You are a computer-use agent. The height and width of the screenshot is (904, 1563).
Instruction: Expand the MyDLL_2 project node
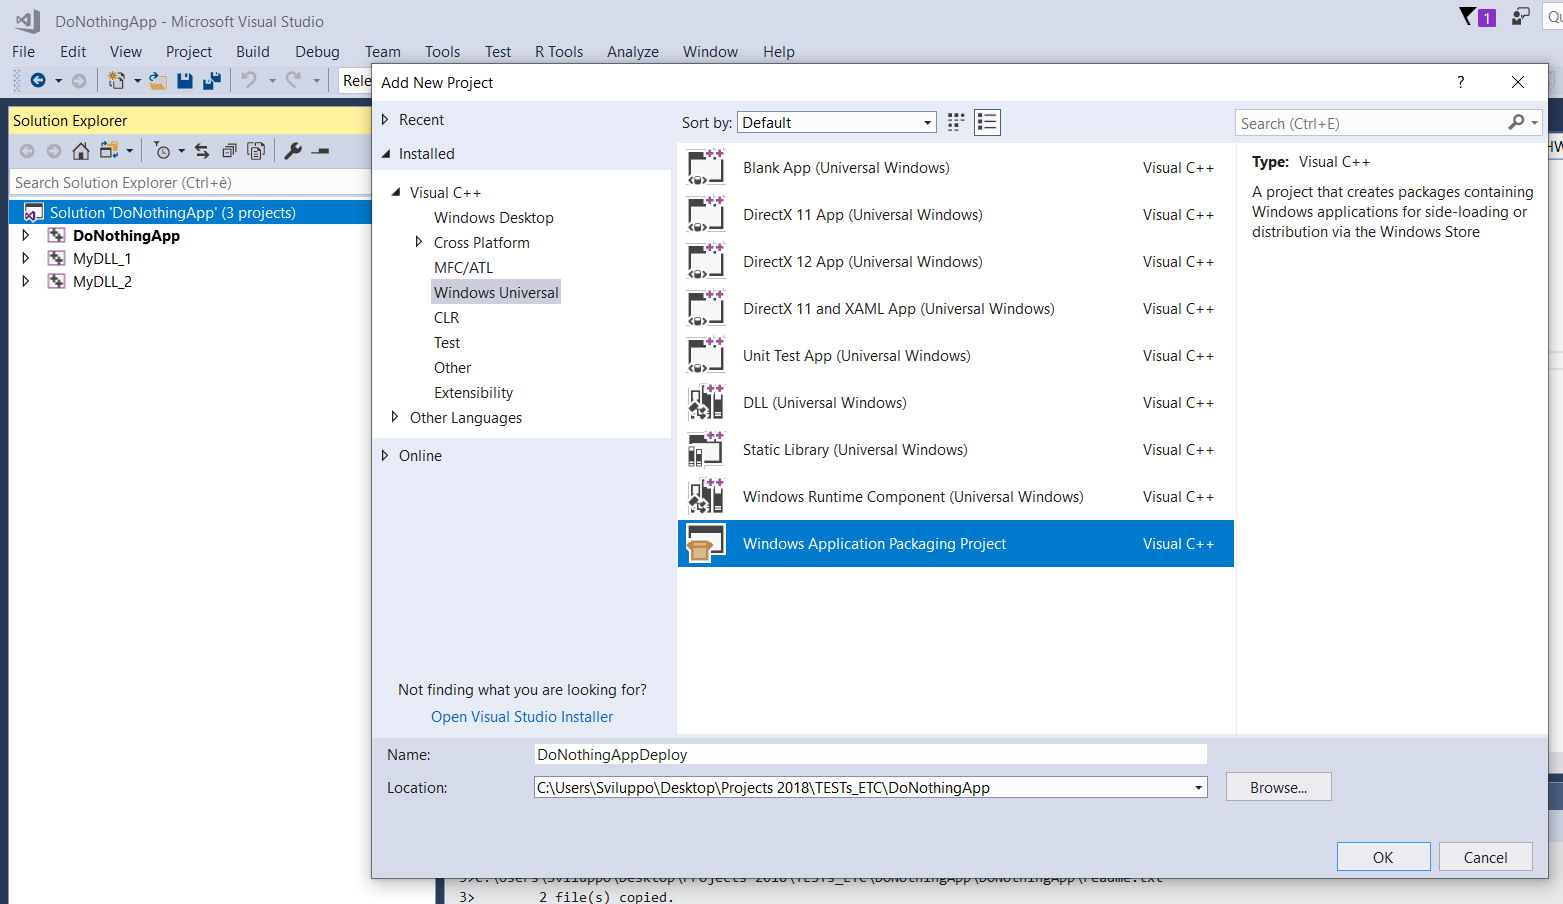[x=26, y=281]
